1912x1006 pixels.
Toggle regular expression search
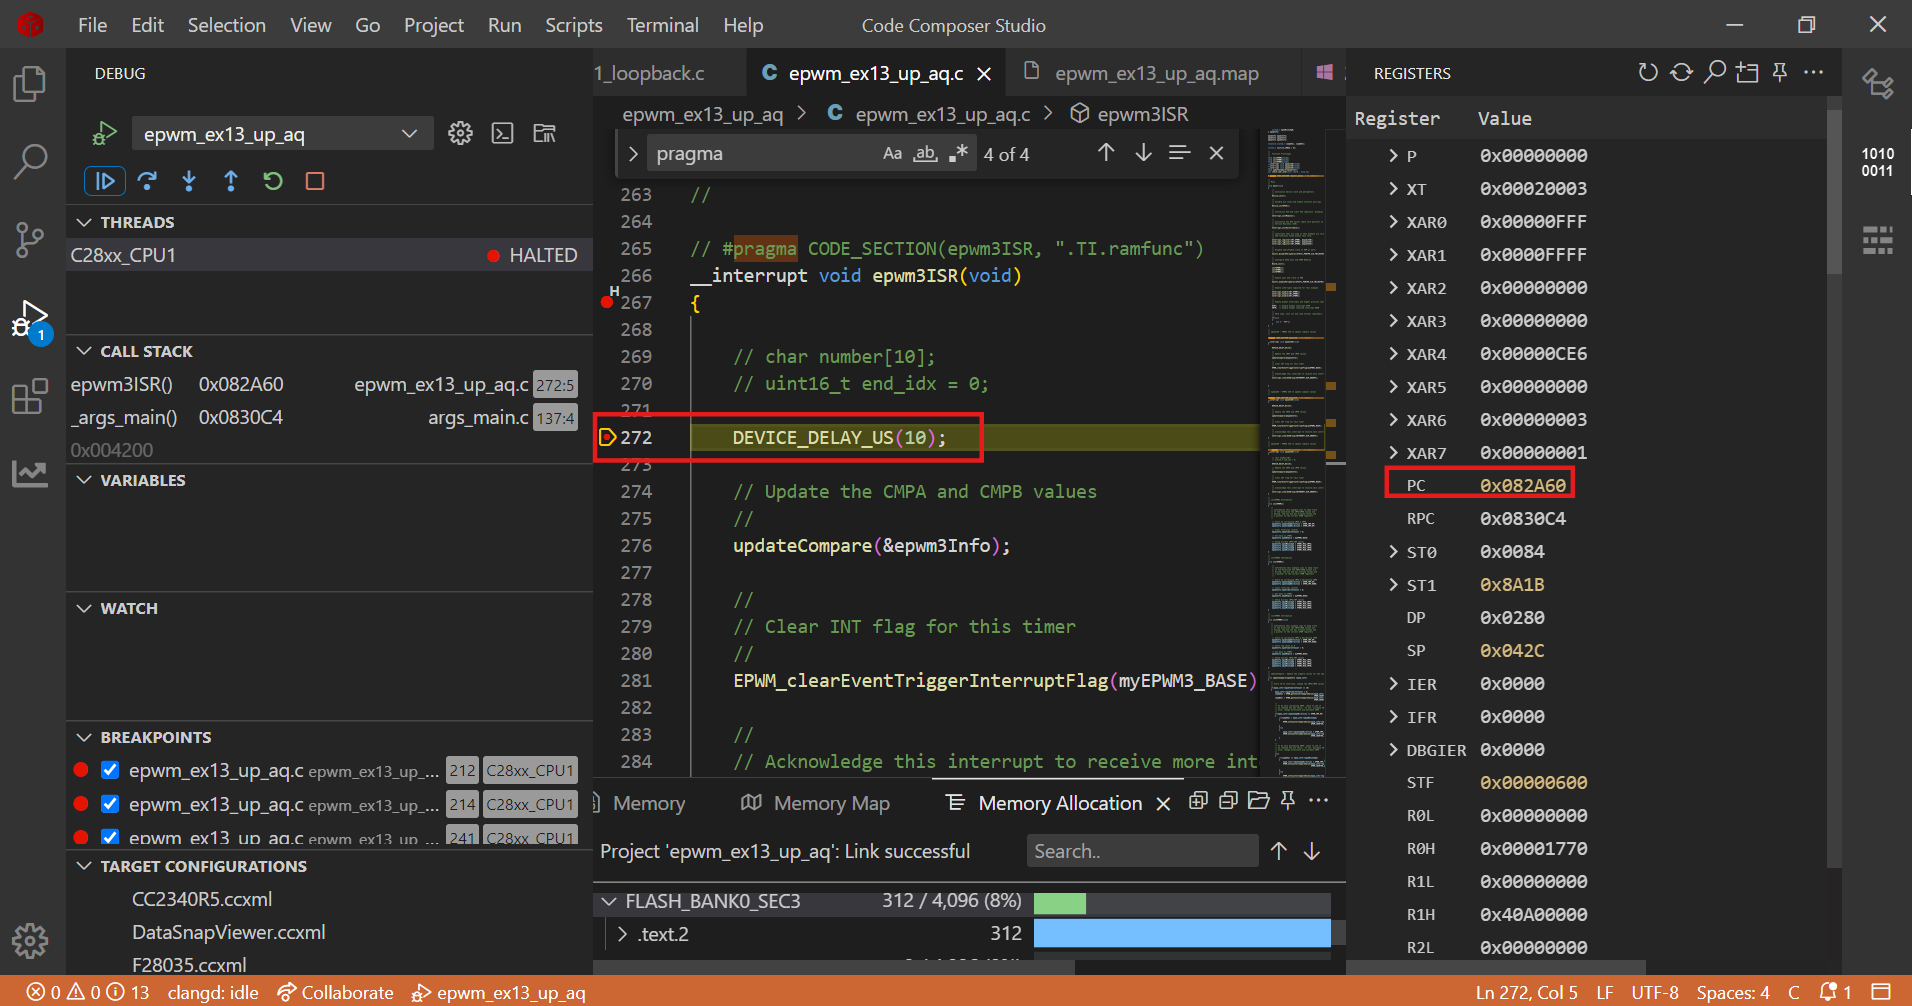[958, 153]
